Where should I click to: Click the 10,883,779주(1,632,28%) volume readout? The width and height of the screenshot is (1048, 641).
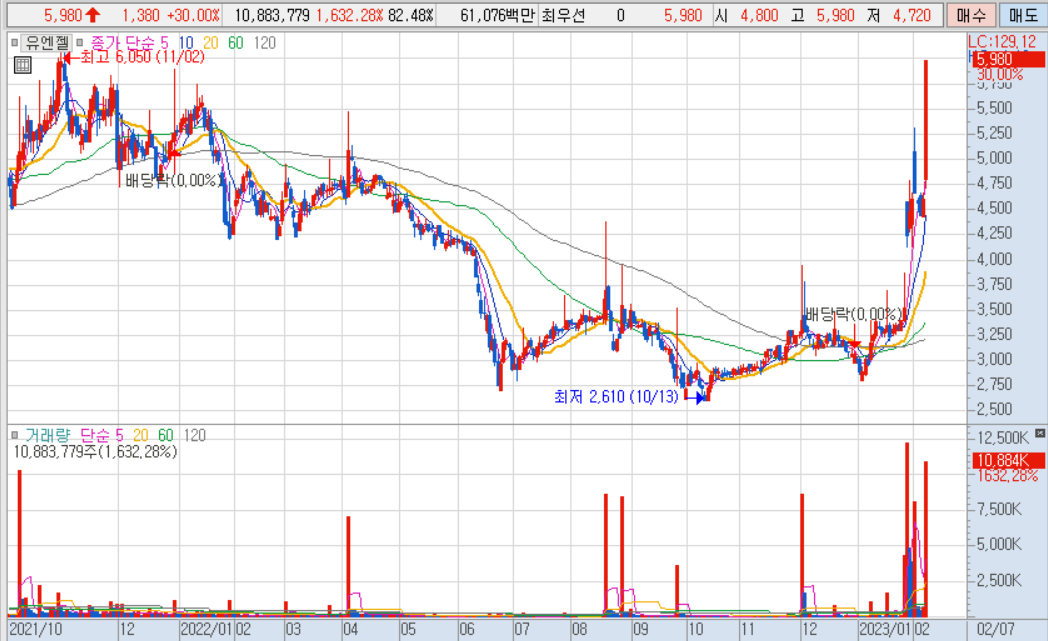tap(95, 452)
